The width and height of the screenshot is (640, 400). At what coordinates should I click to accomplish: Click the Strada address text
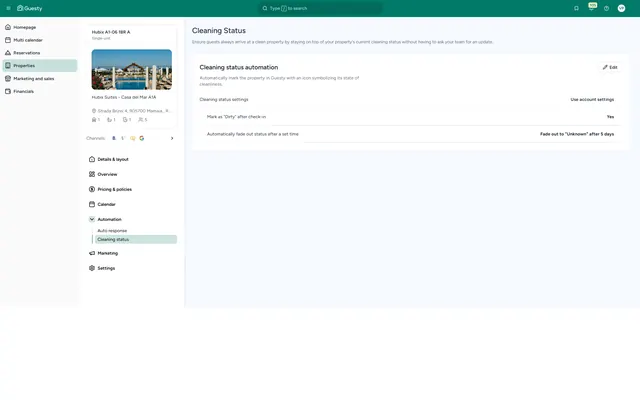133,111
